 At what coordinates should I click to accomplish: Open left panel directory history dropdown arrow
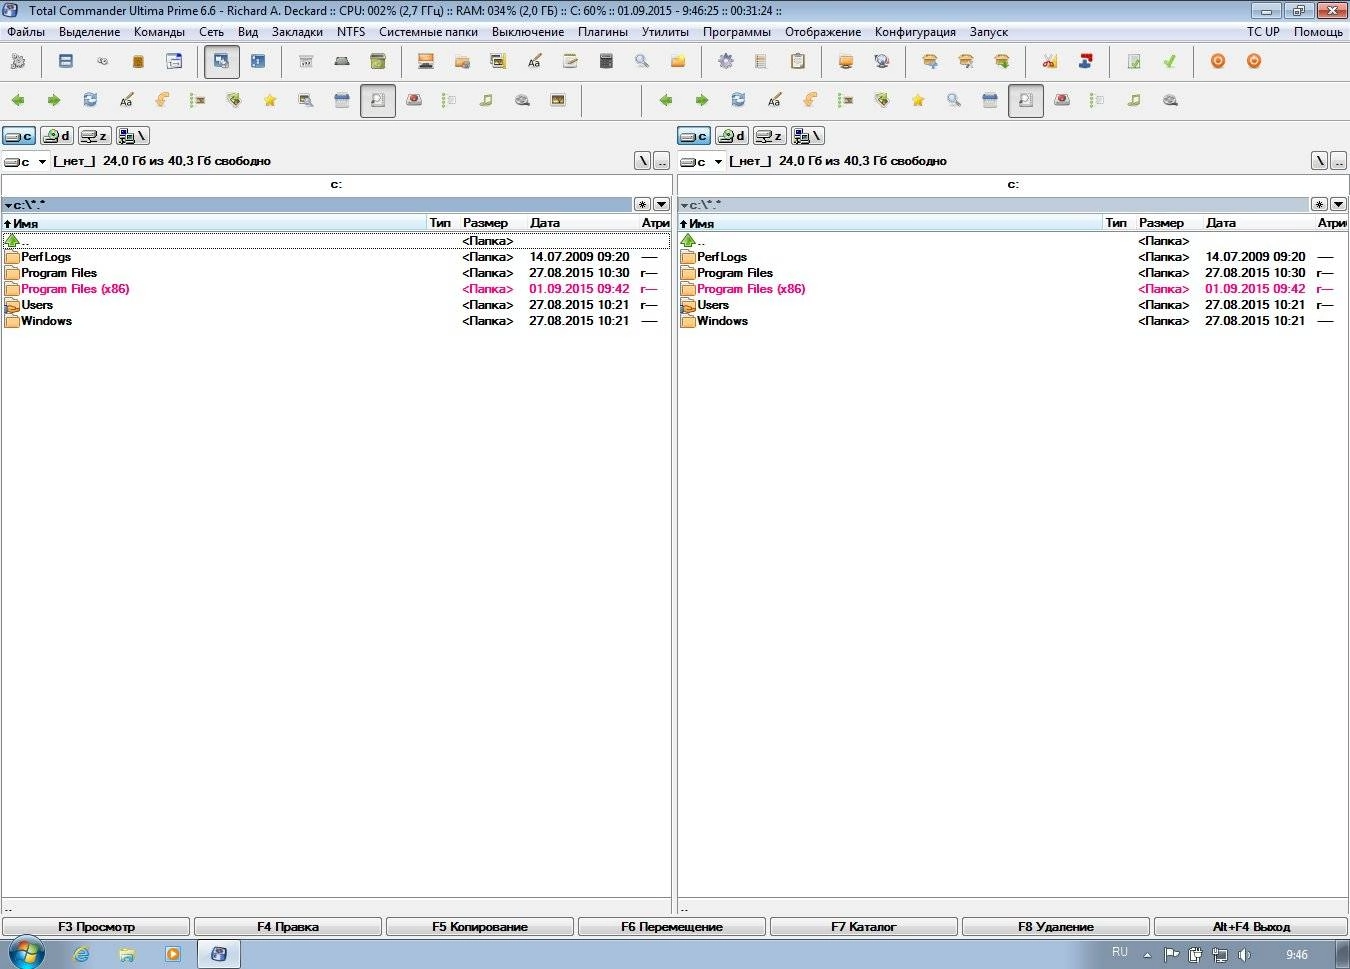coord(661,204)
